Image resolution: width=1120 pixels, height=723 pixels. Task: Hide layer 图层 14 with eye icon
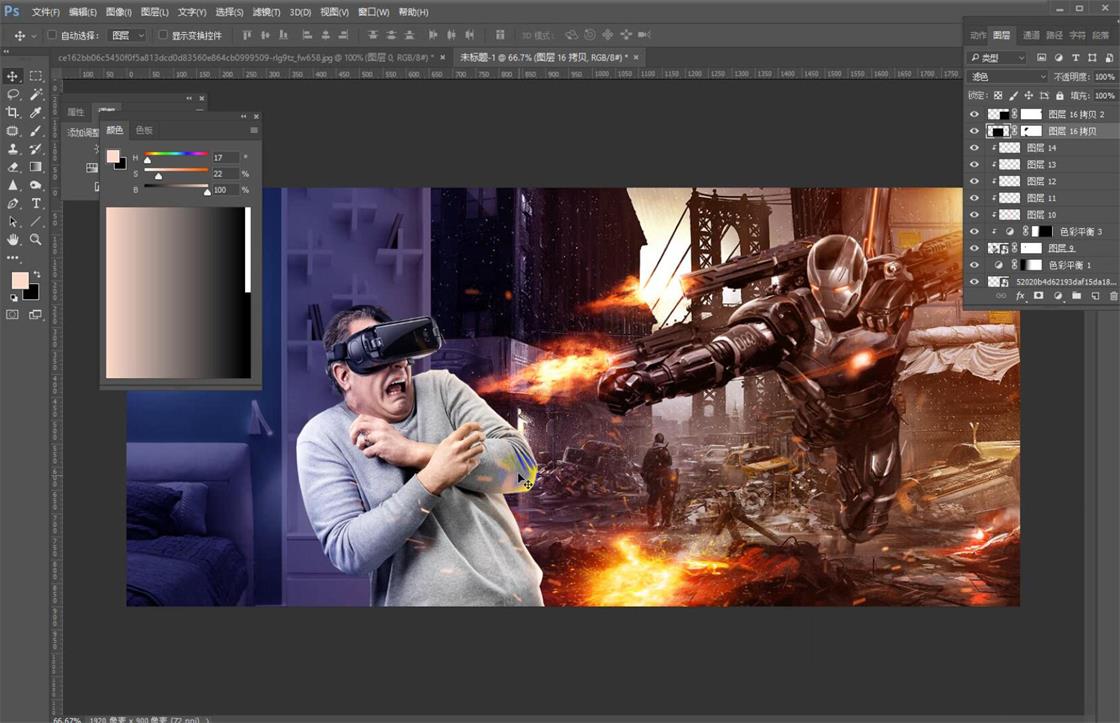pyautogui.click(x=974, y=148)
